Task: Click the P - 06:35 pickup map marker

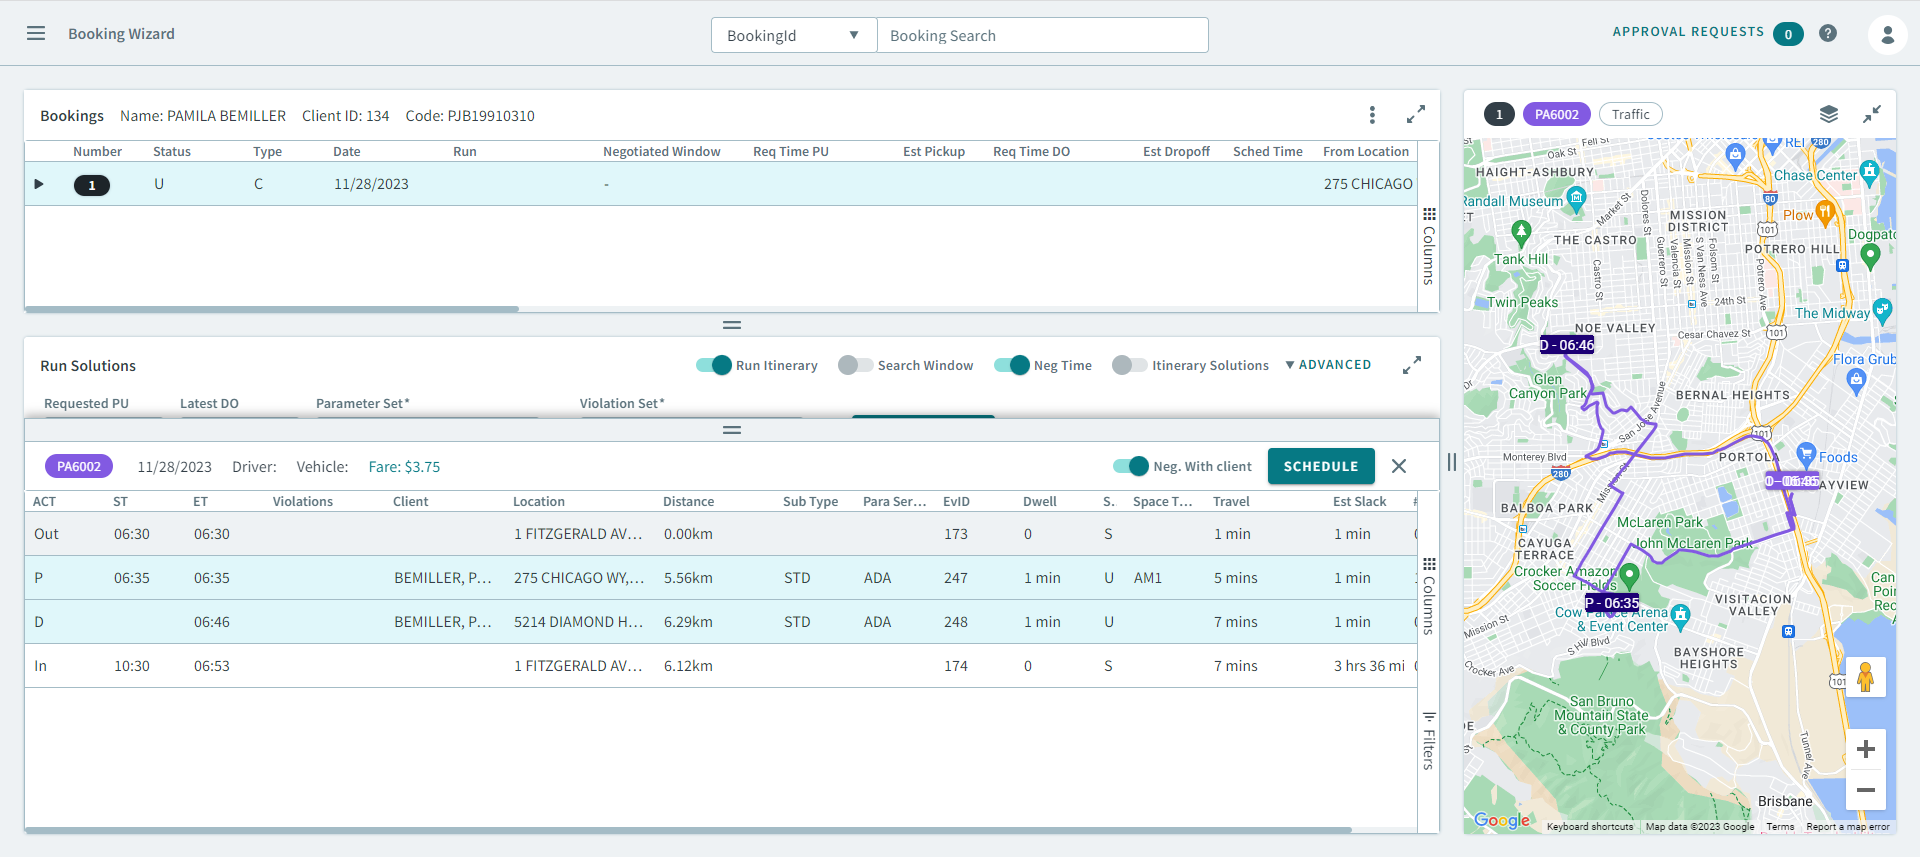Action: click(1613, 603)
